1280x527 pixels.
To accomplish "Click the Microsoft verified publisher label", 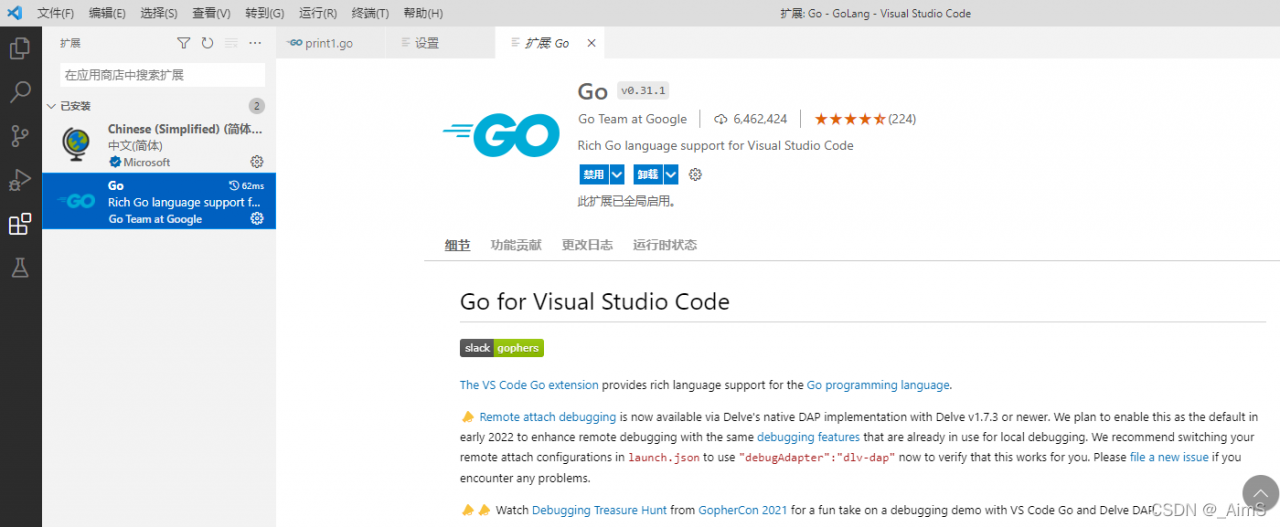I will (x=140, y=162).
